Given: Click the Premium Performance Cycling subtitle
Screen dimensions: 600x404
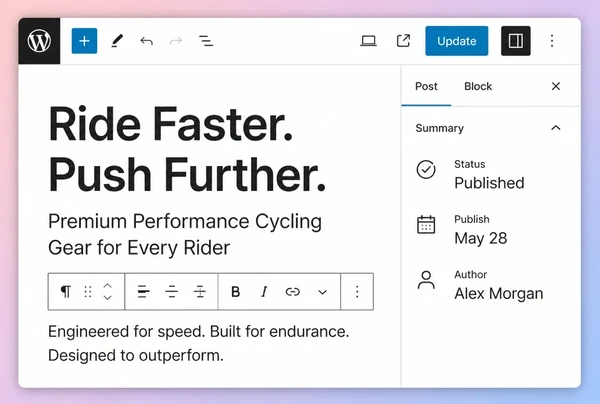Looking at the screenshot, I should [x=185, y=235].
